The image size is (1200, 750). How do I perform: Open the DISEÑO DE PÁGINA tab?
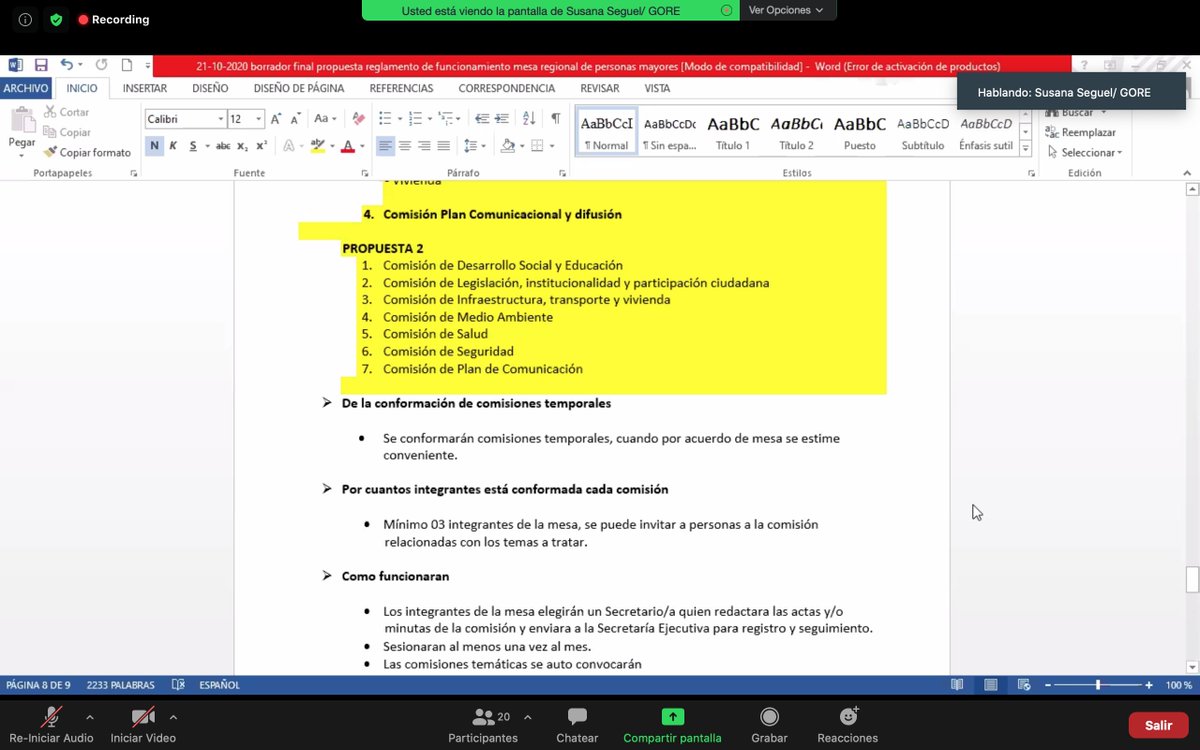point(299,88)
